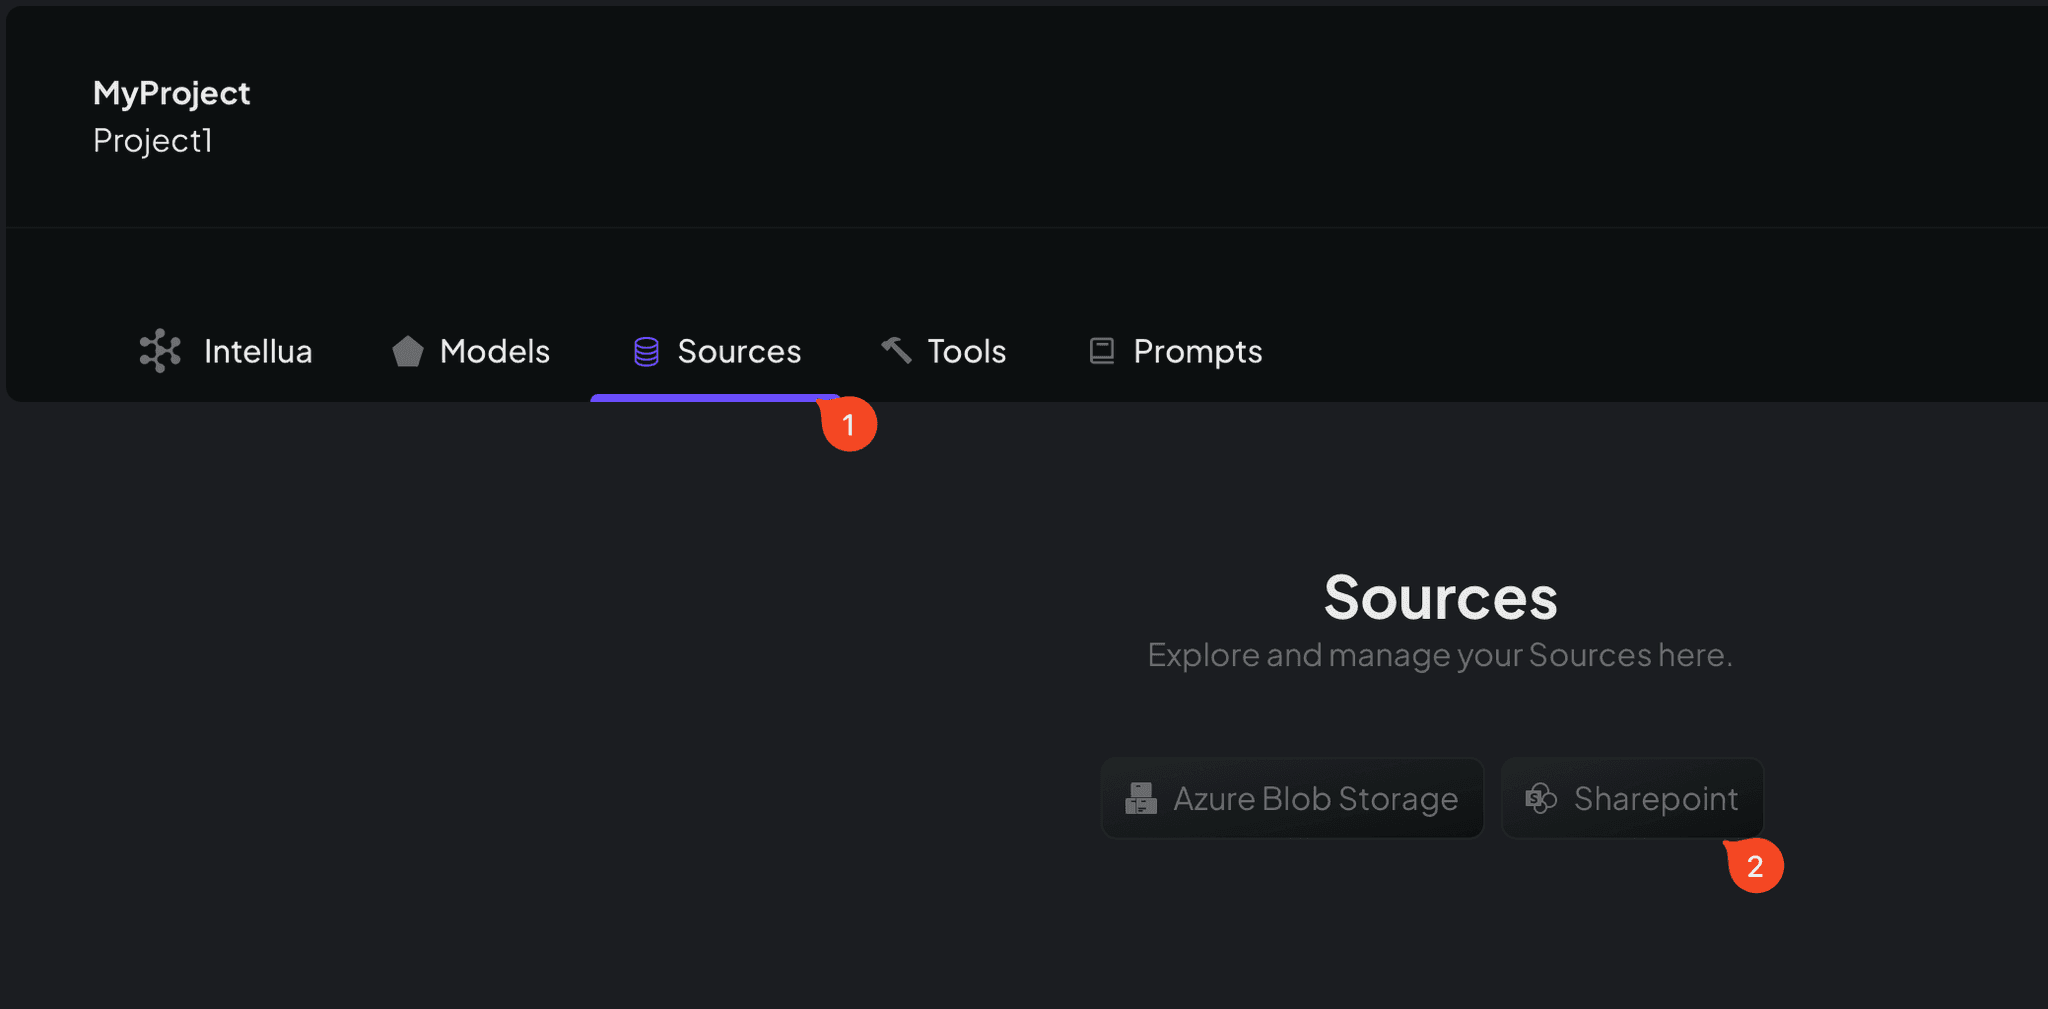Choose the Sharepoint source button
Viewport: 2048px width, 1009px height.
coord(1633,798)
